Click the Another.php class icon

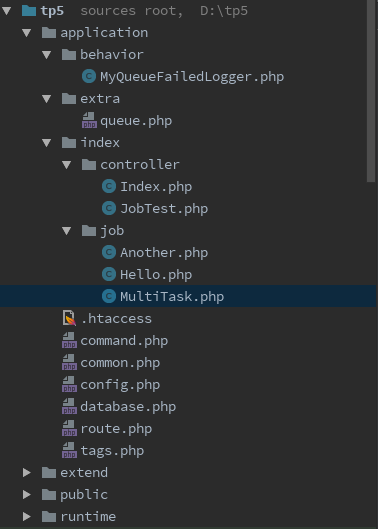click(x=109, y=252)
